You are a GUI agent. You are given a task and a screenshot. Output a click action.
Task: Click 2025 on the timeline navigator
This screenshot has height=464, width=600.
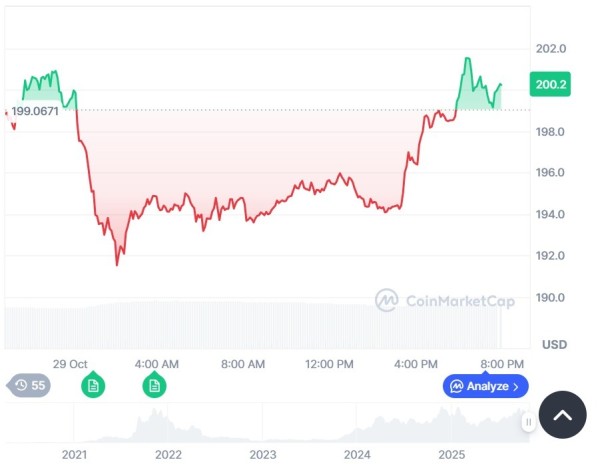(451, 454)
